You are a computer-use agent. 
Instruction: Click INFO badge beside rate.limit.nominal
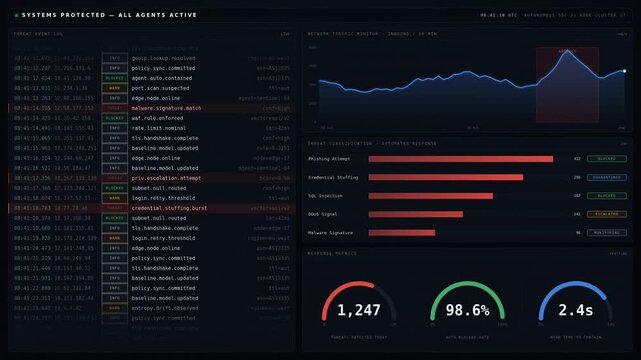[114, 128]
